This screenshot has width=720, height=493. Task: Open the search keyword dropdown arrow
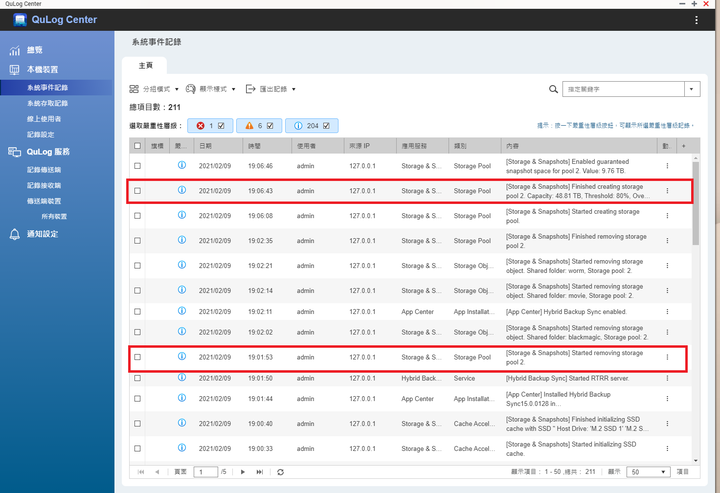[692, 89]
